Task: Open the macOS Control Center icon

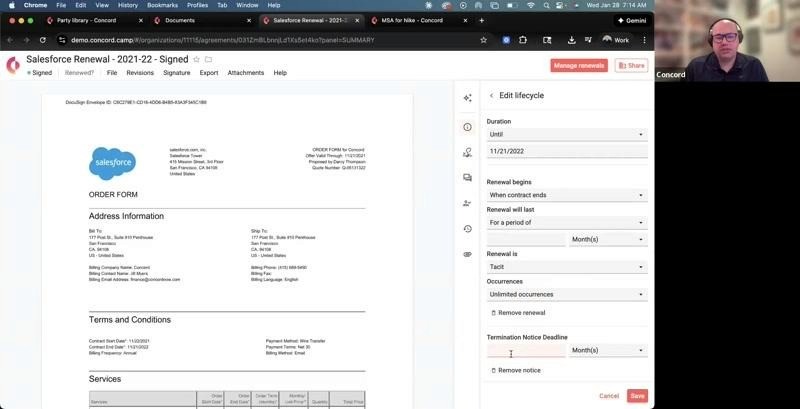Action: [561, 5]
